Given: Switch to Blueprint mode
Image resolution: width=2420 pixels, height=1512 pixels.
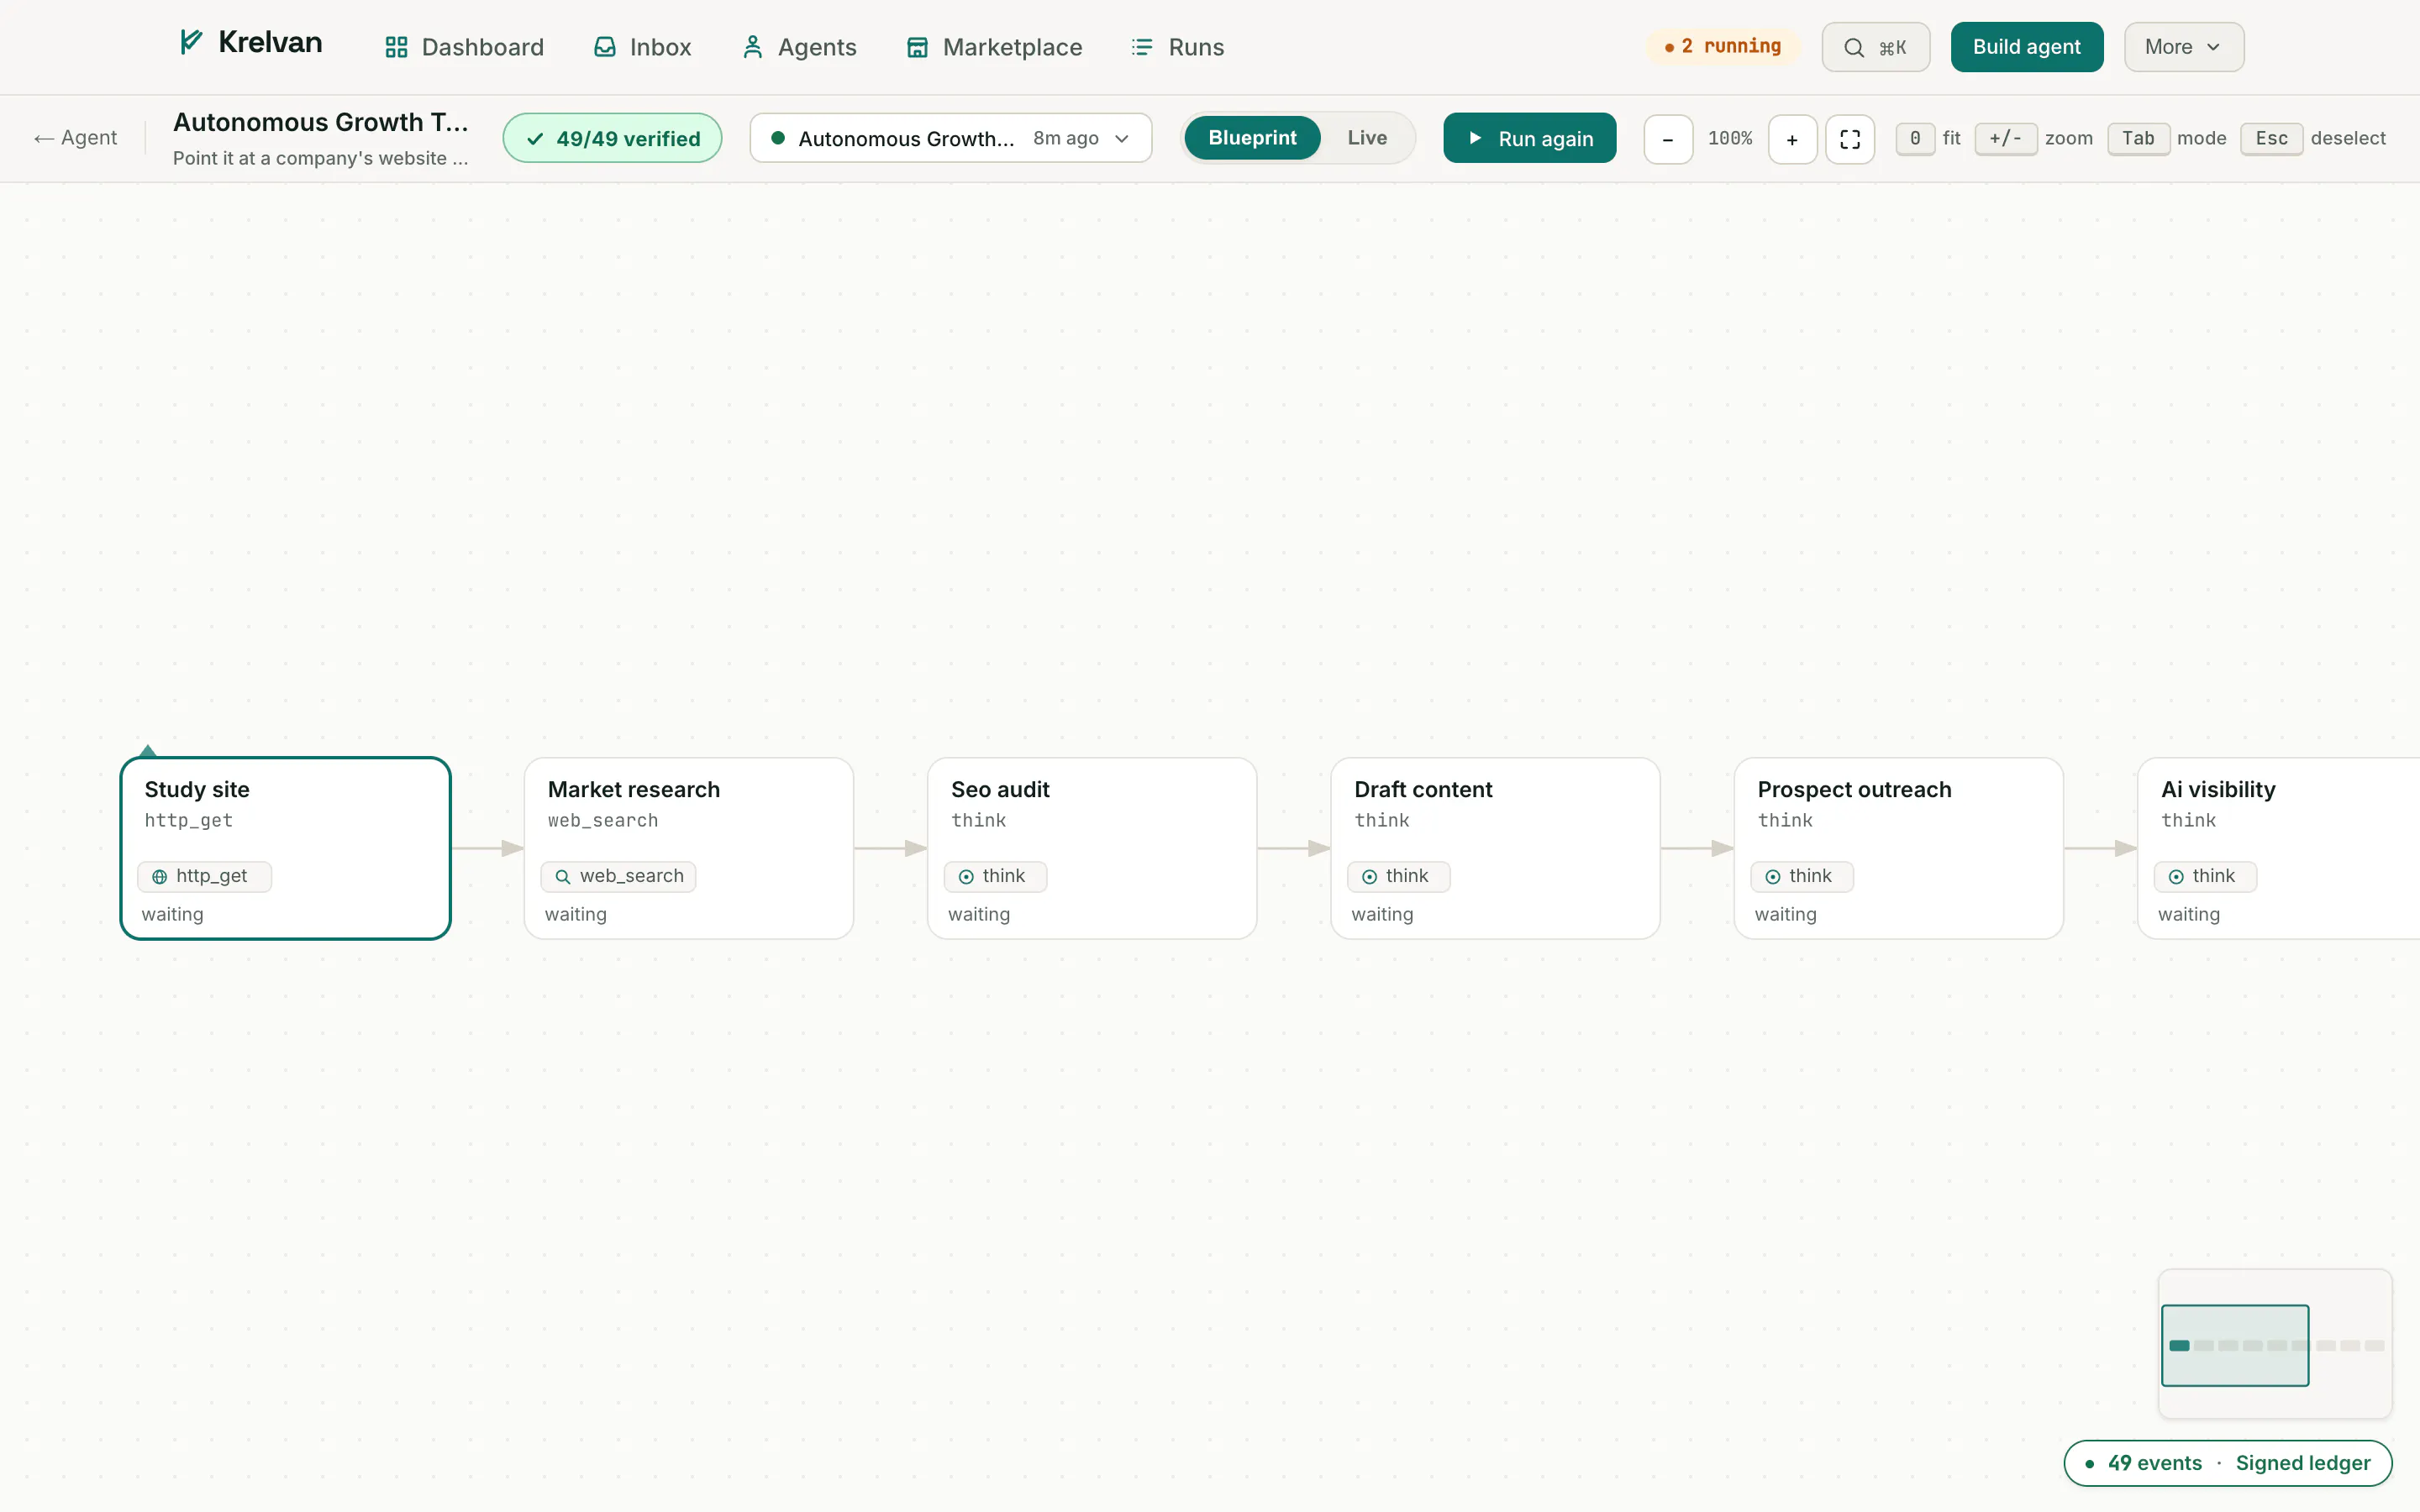Looking at the screenshot, I should pos(1251,138).
